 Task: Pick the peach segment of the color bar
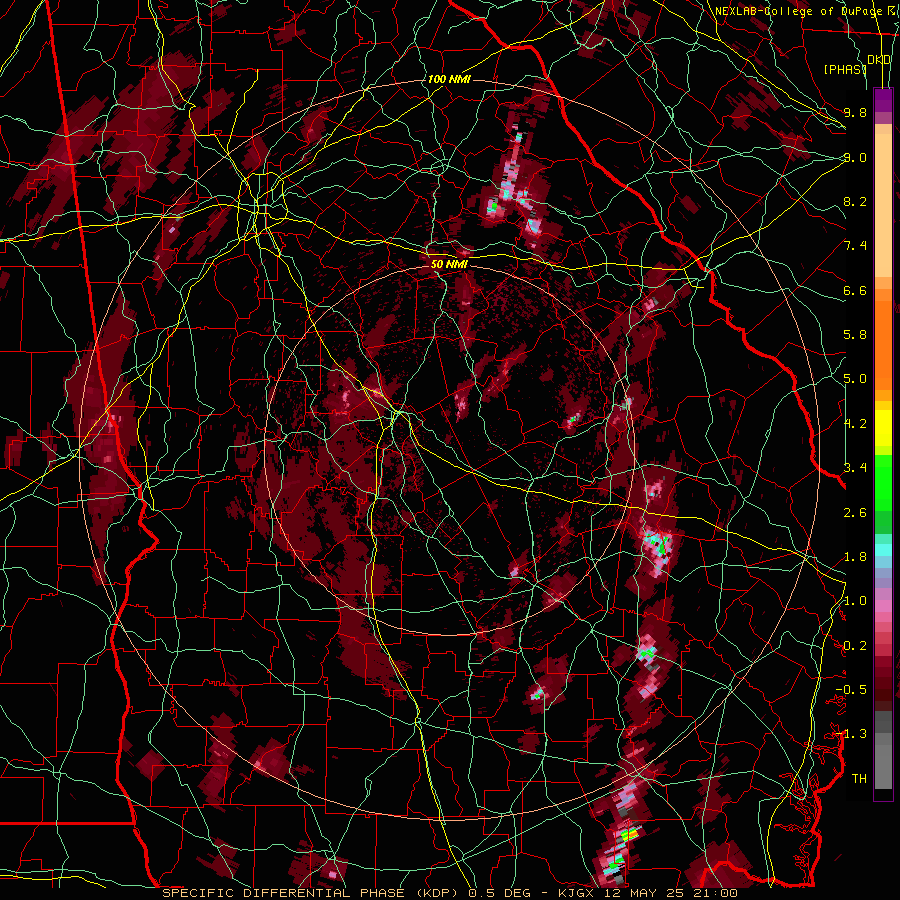click(x=883, y=205)
